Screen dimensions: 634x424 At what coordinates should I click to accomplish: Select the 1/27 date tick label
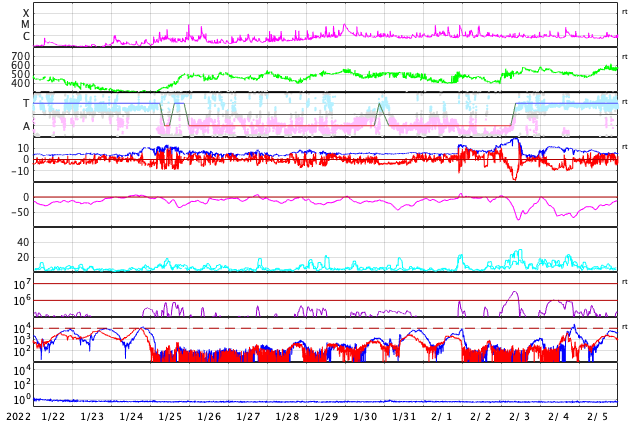click(x=248, y=416)
